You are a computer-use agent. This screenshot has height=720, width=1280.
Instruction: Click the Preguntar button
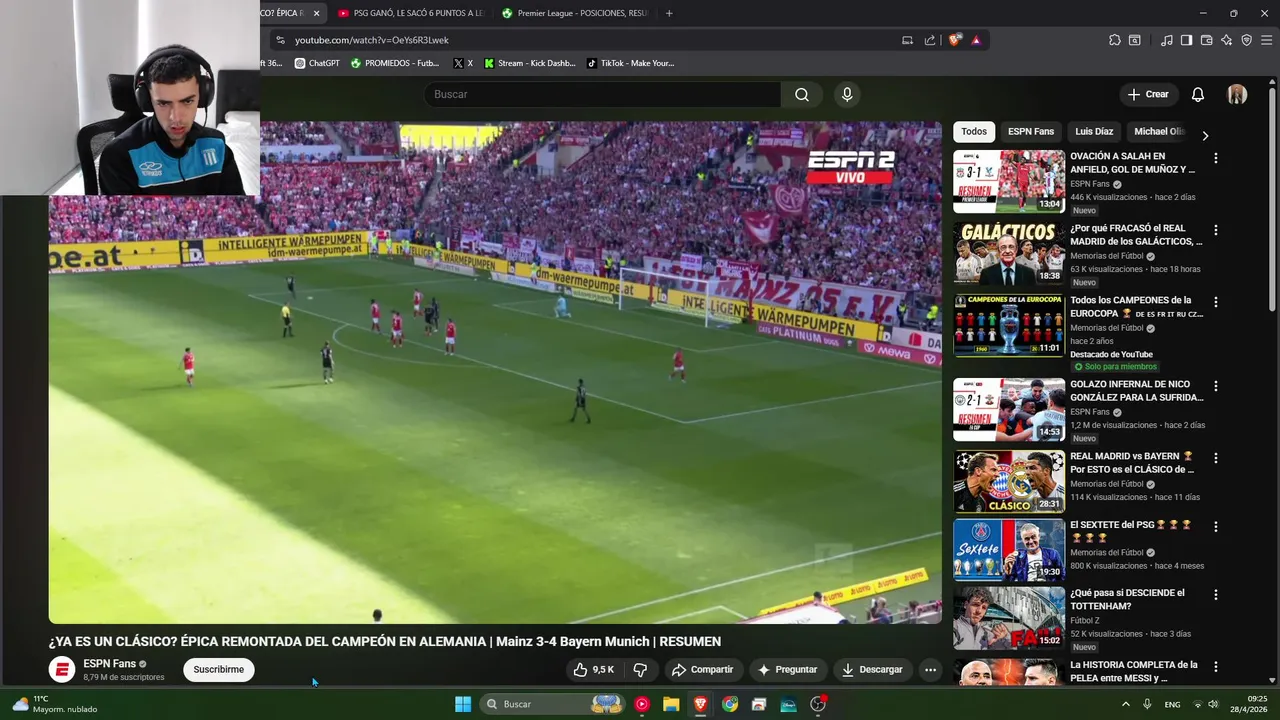(788, 670)
